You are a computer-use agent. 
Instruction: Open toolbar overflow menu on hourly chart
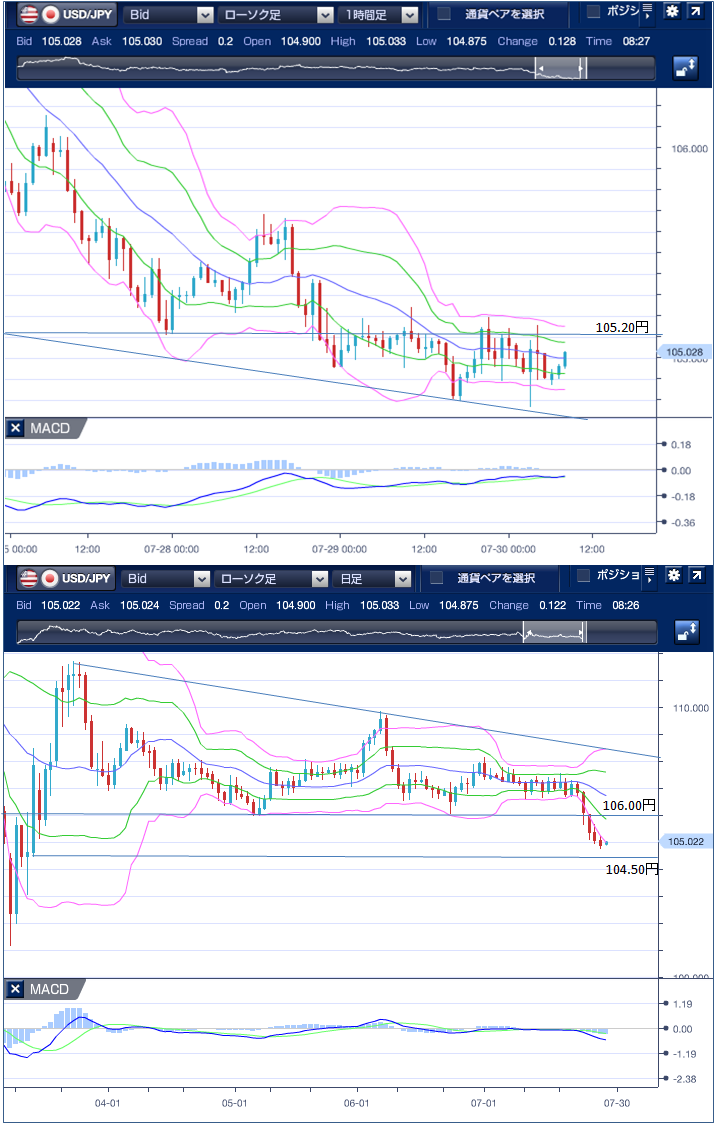tap(647, 13)
